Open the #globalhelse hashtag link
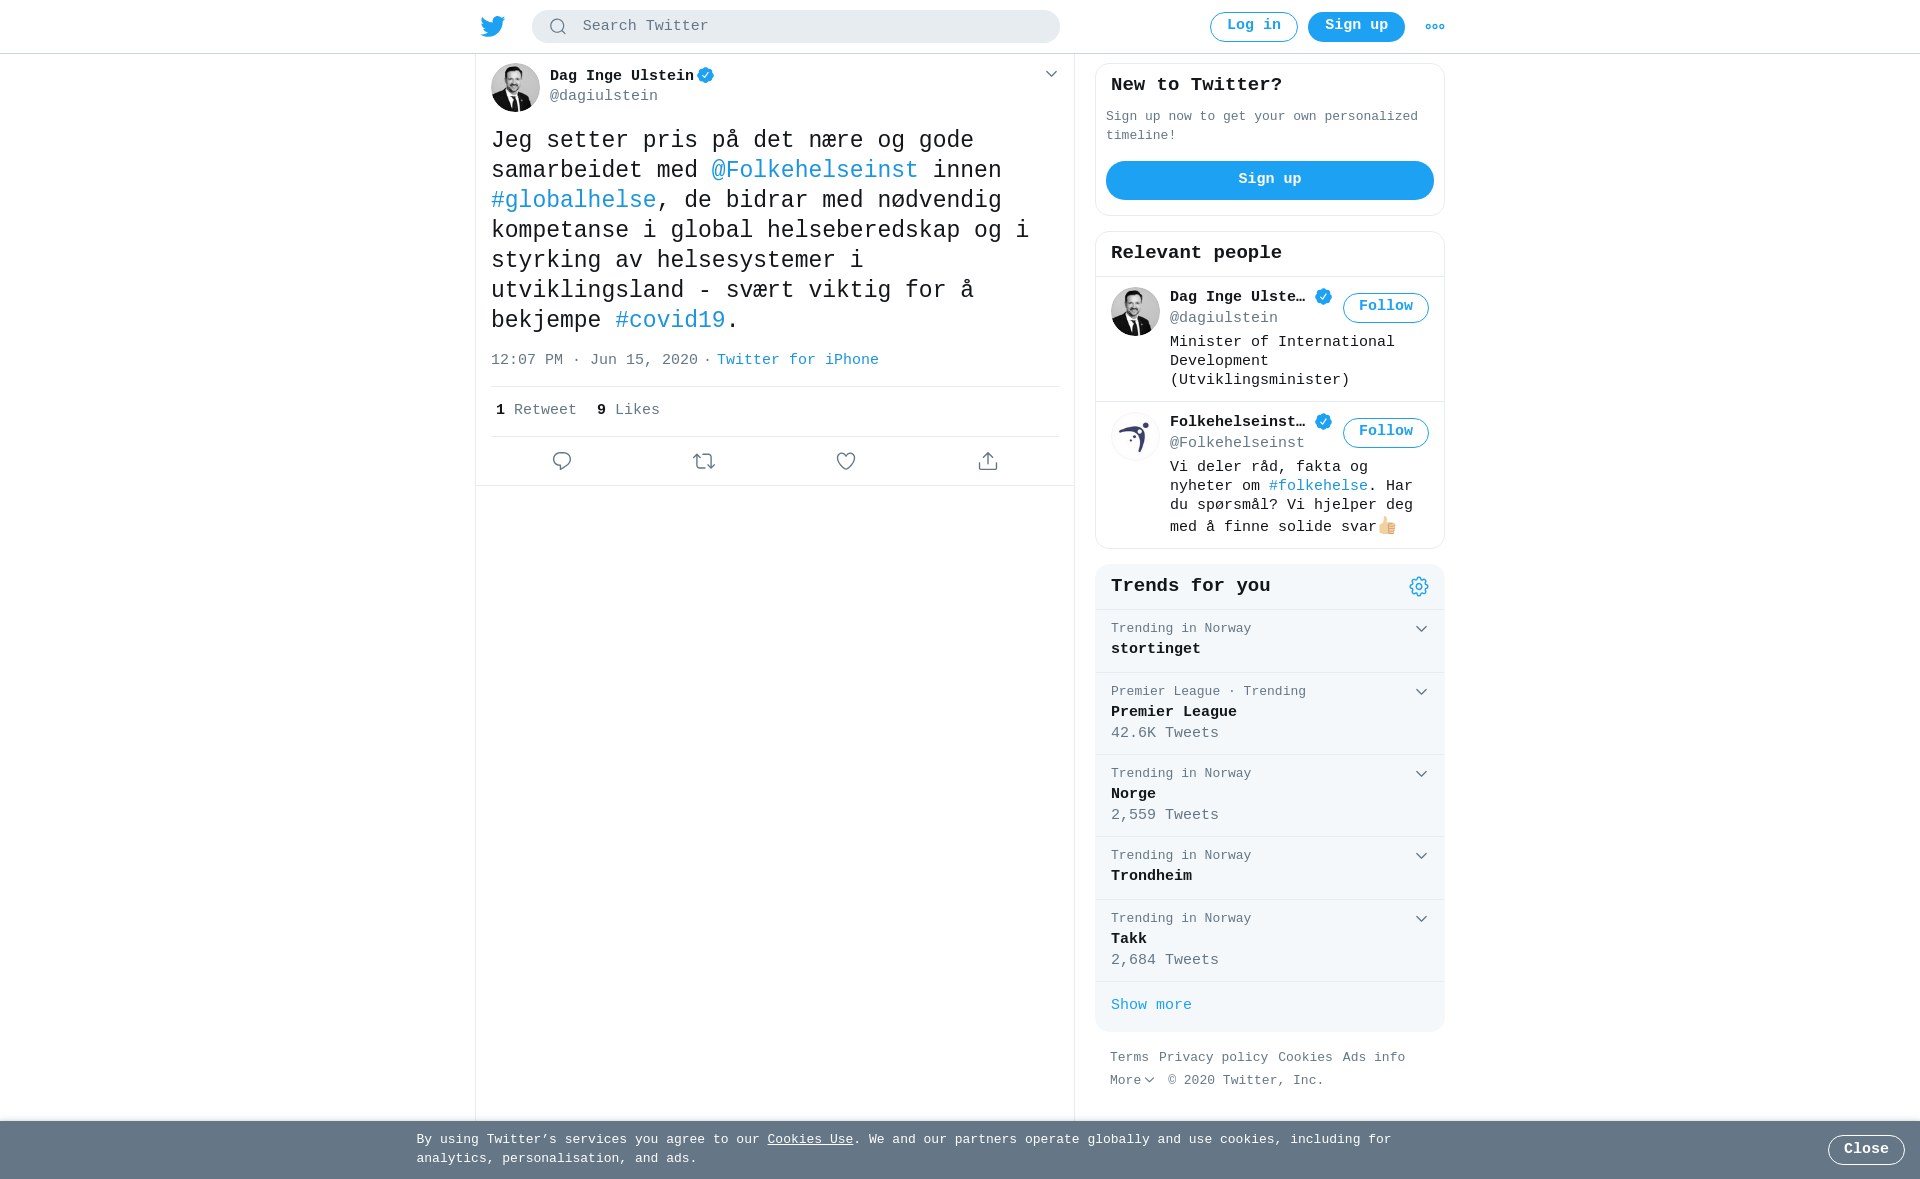Screen dimensions: 1920x1179 (574, 200)
